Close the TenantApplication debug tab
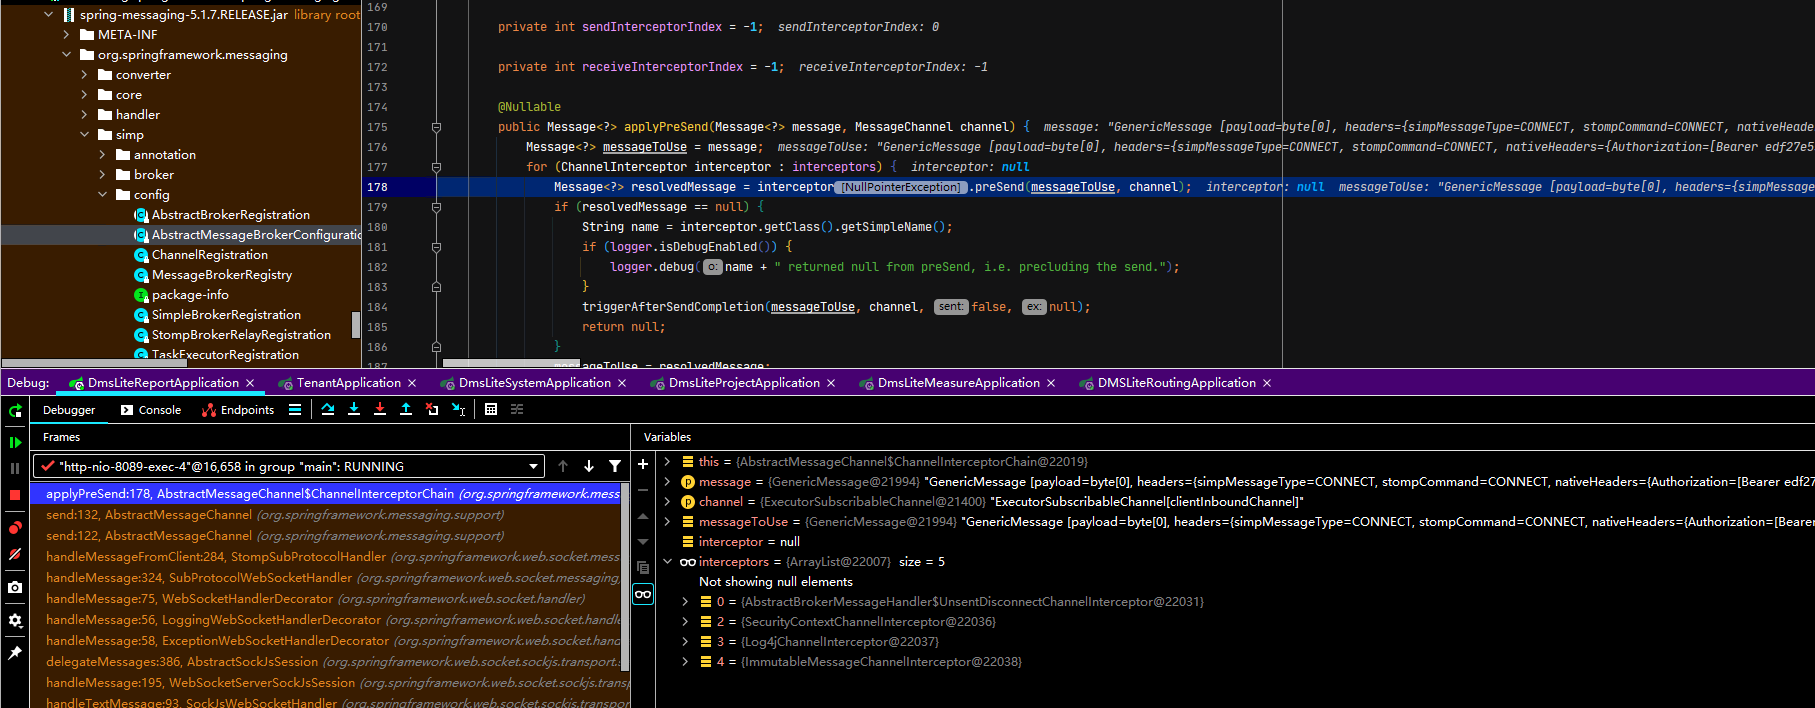 (x=412, y=383)
